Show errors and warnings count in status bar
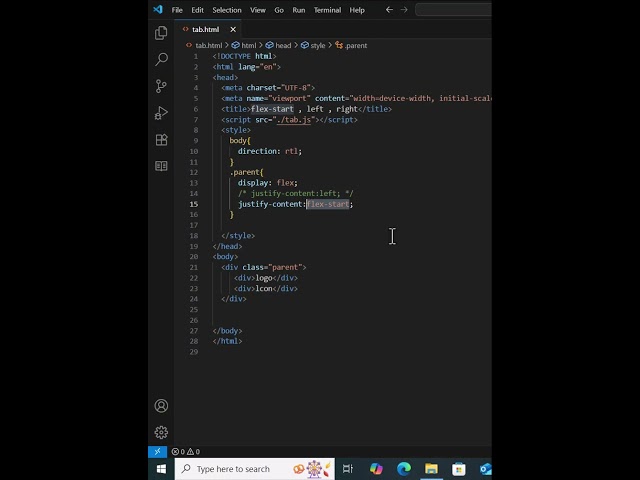The width and height of the screenshot is (640, 480). click(186, 451)
